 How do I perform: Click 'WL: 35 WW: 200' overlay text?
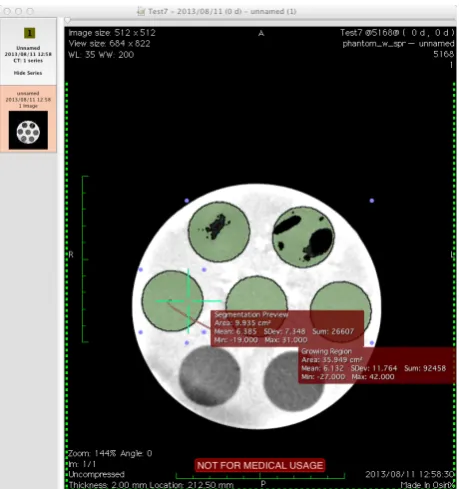101,55
